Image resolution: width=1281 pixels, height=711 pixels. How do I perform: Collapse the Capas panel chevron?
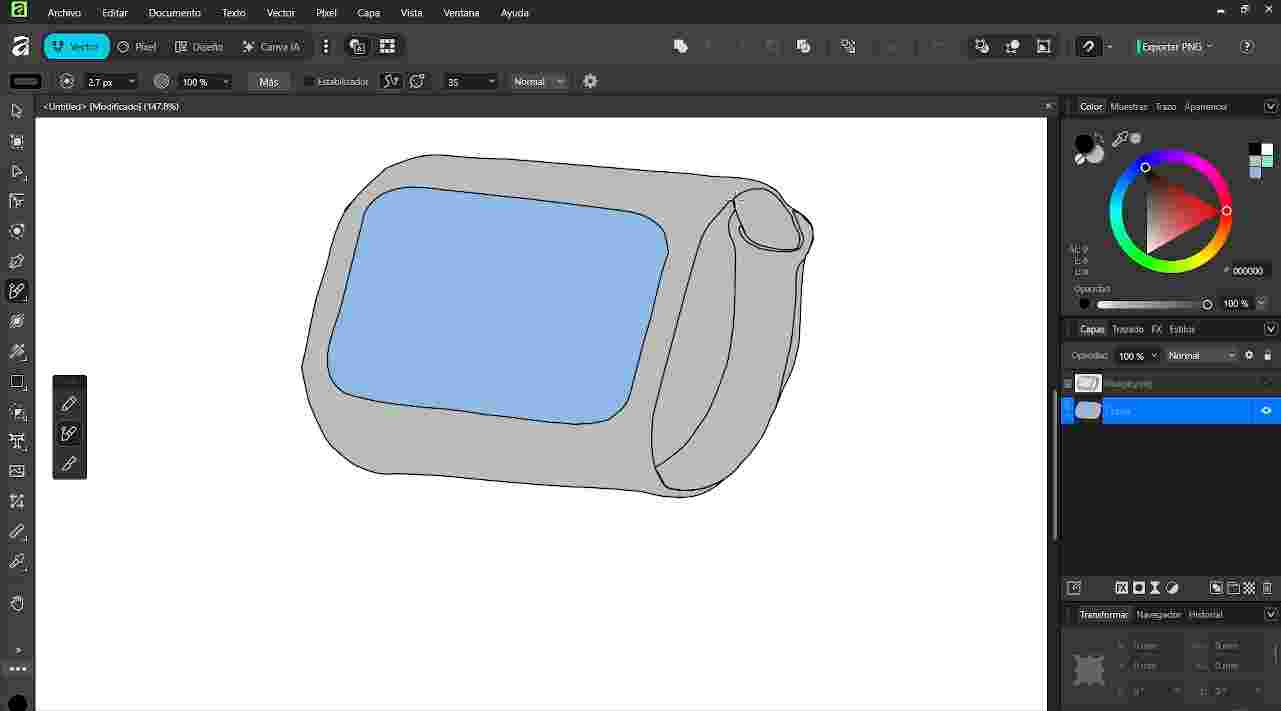click(1271, 329)
